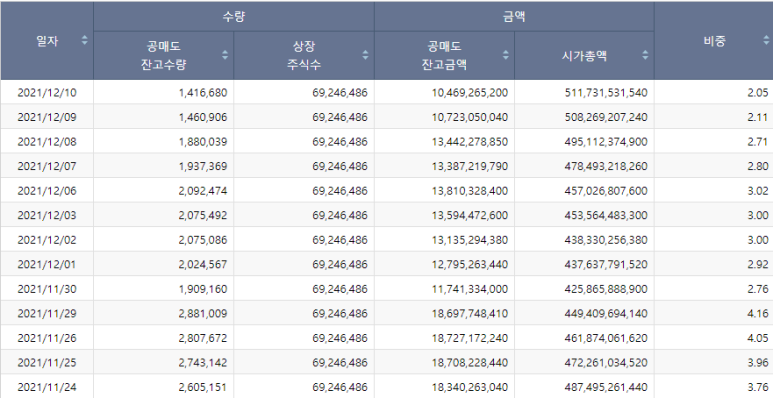Select date cell 2021/12/03
773x398 pixels.
(47, 216)
